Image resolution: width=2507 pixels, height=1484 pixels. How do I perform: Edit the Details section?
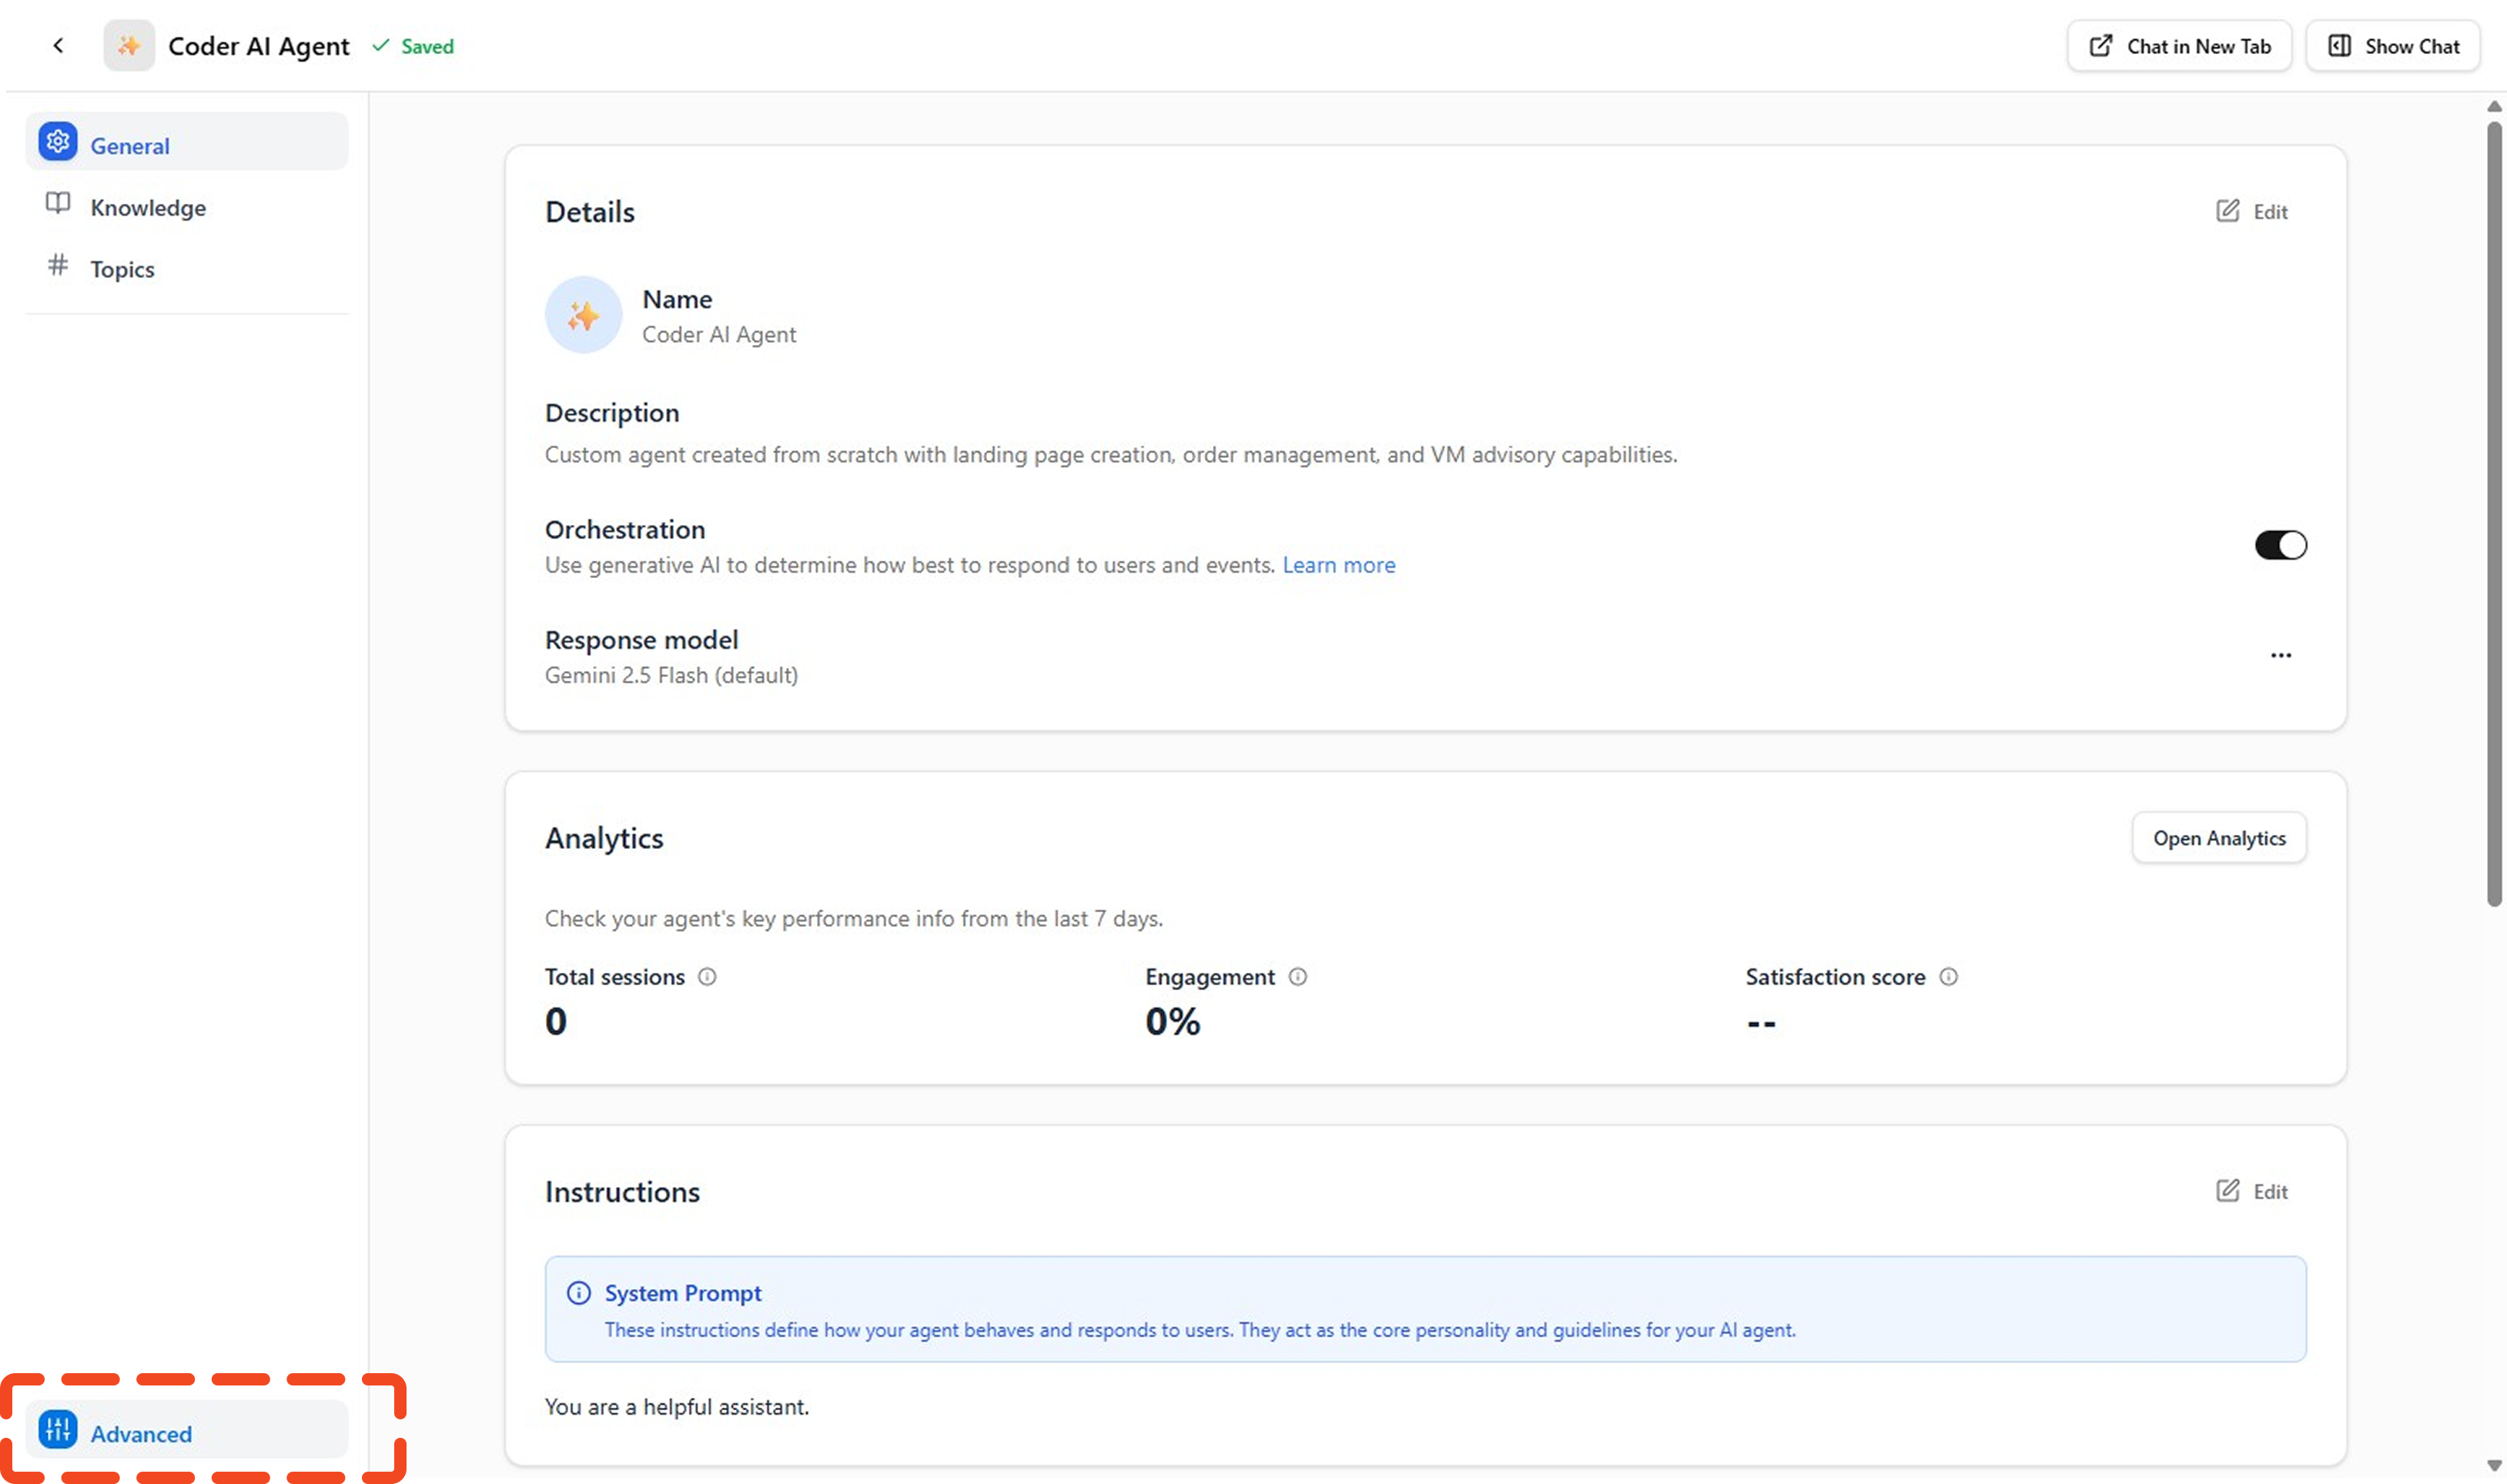tap(2251, 212)
